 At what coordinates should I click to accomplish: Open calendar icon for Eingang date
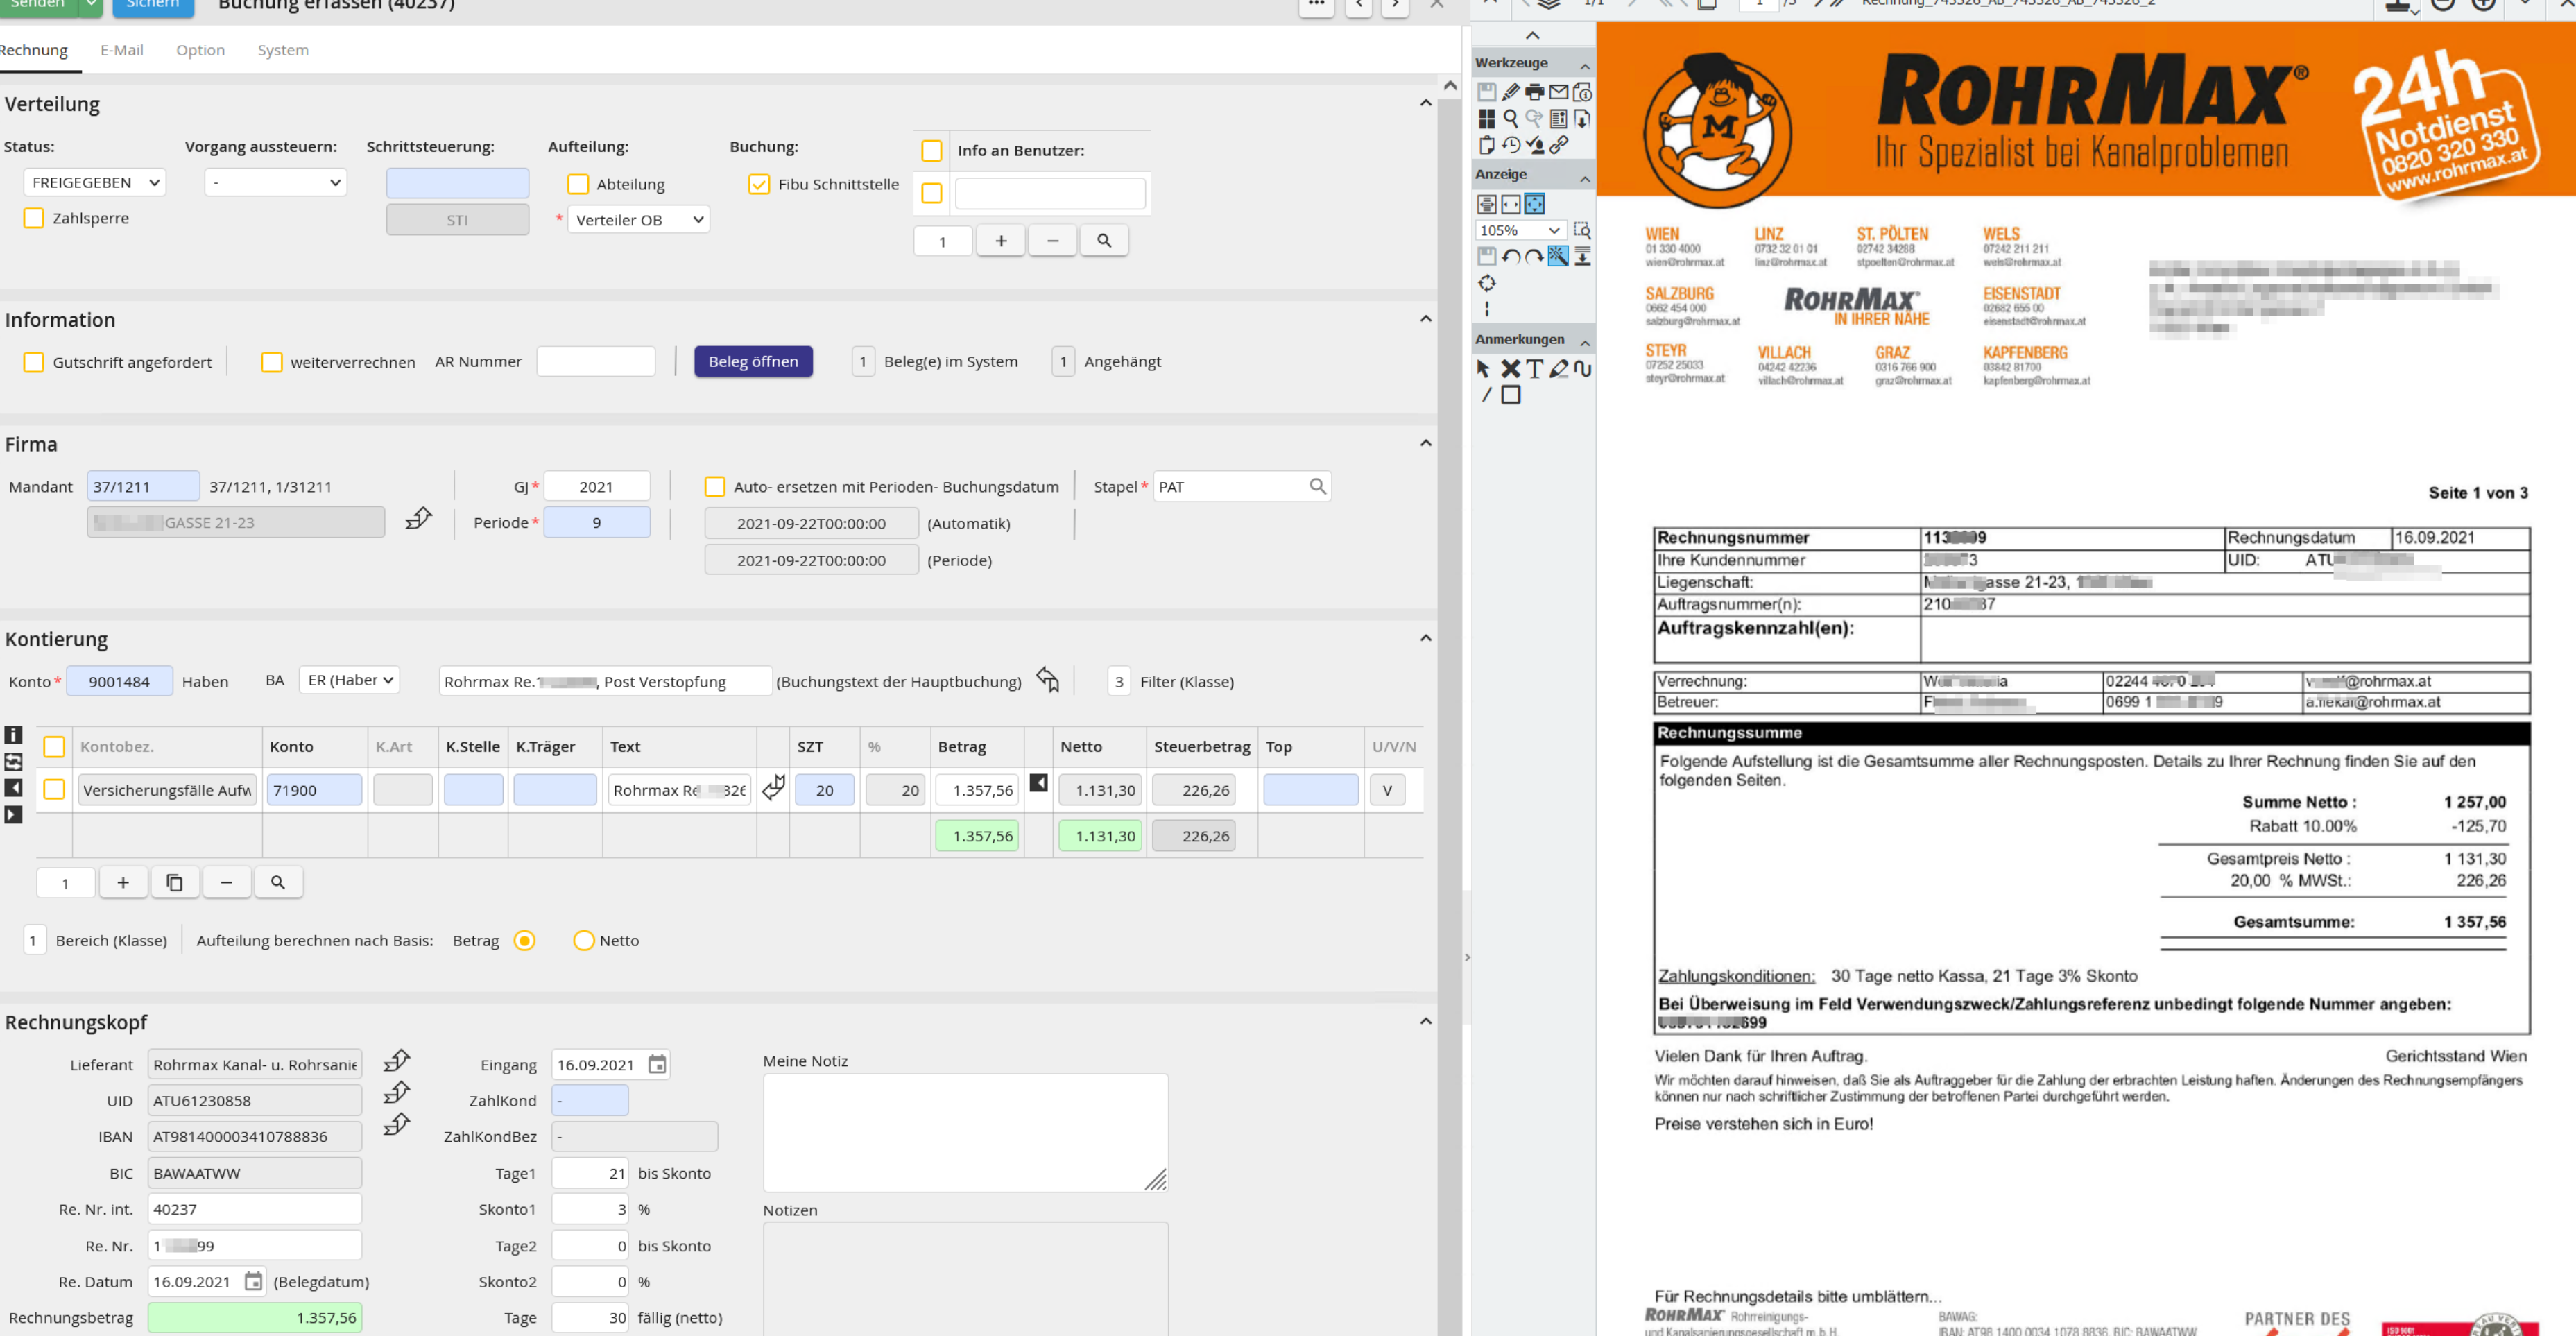657,1065
